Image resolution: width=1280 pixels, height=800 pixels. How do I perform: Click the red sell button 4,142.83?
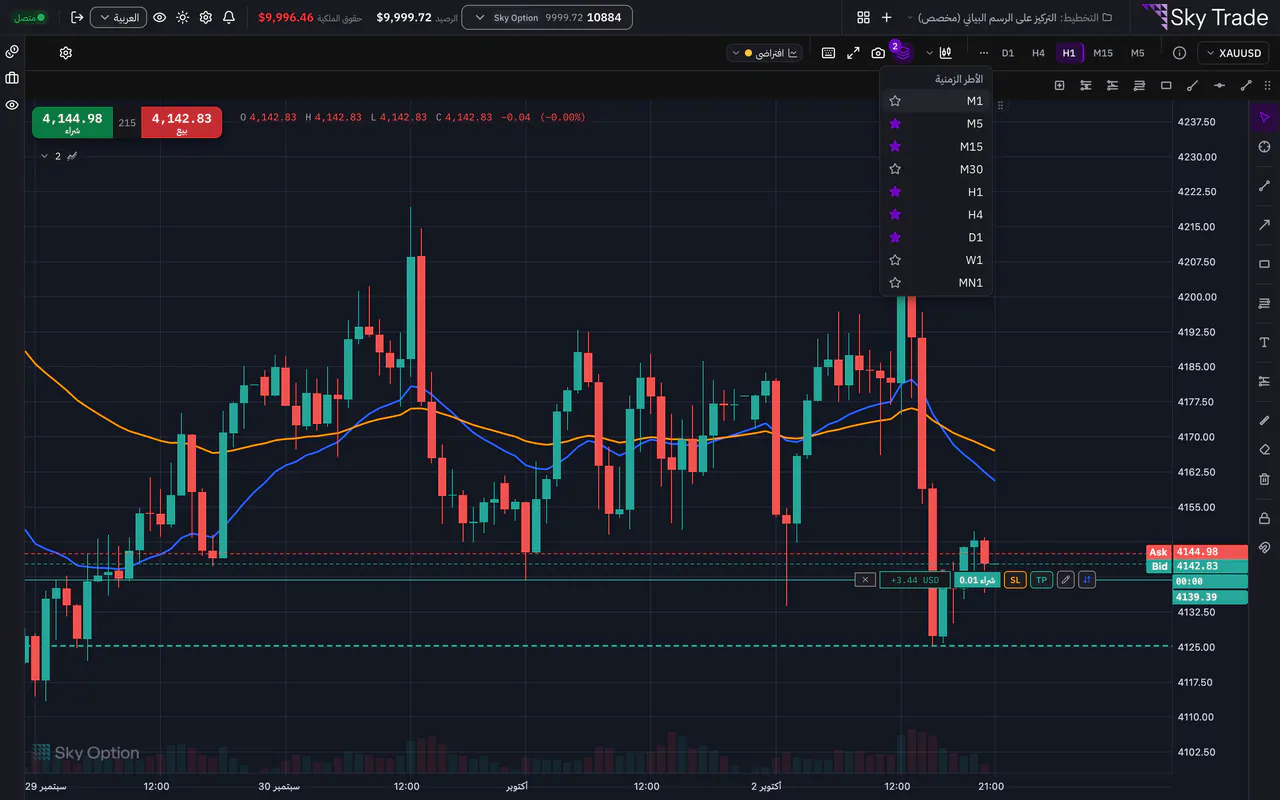point(181,123)
